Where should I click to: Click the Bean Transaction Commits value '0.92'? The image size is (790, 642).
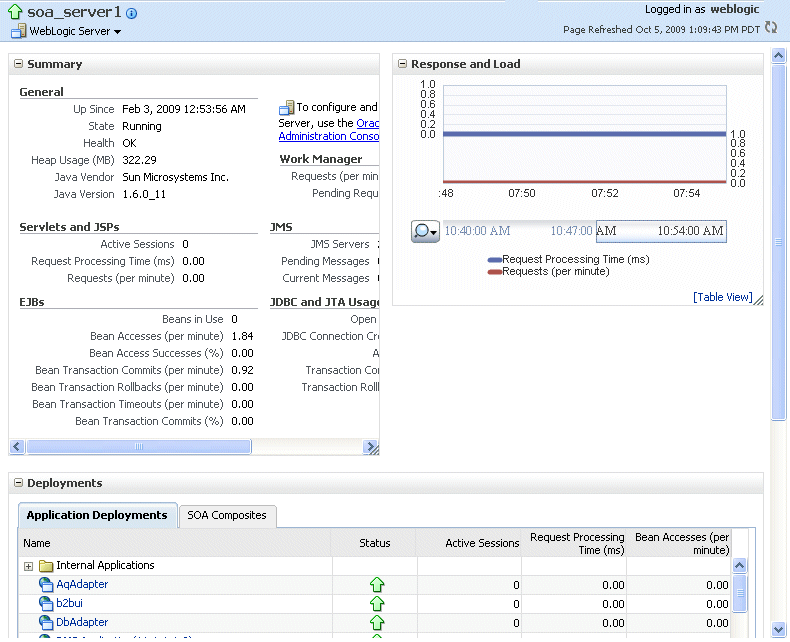[x=242, y=370]
